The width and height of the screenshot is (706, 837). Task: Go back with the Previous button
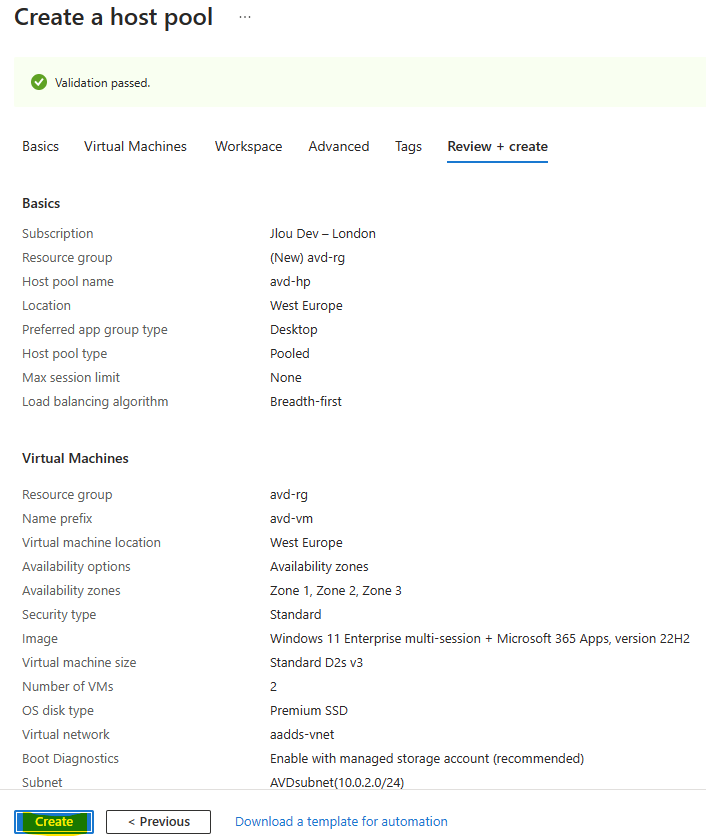click(x=158, y=822)
